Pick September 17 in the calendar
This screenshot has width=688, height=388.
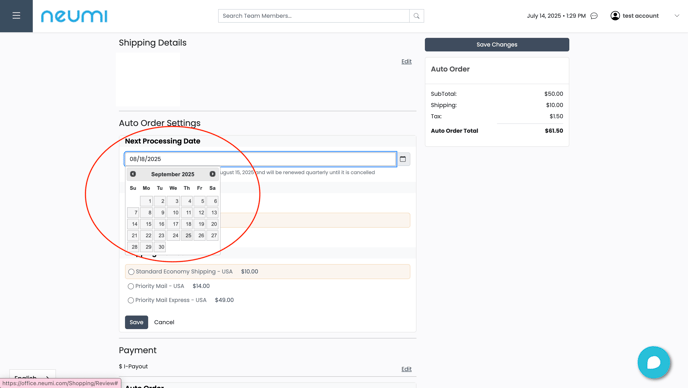click(173, 224)
